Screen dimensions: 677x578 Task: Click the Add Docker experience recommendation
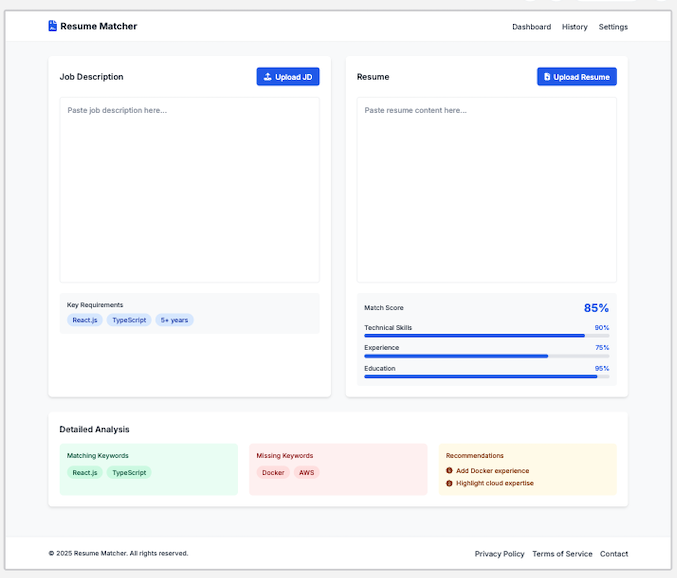(493, 471)
